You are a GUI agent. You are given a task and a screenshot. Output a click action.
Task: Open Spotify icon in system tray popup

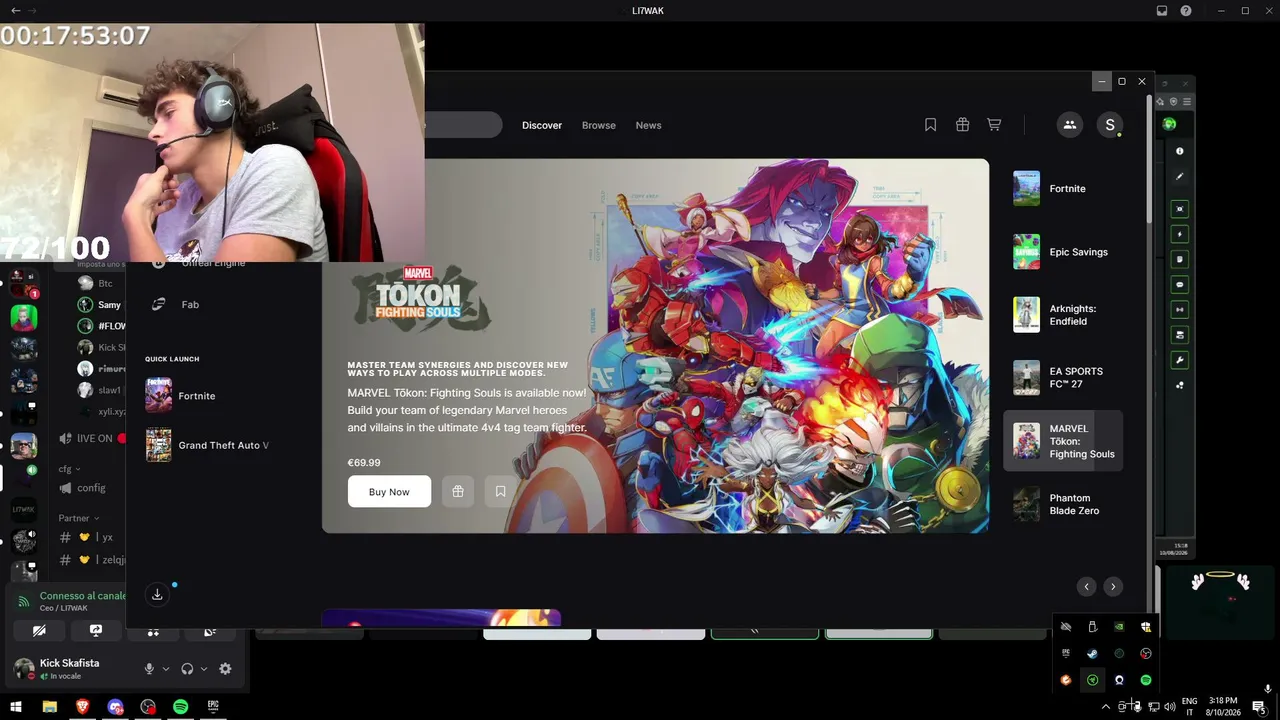tap(1146, 680)
